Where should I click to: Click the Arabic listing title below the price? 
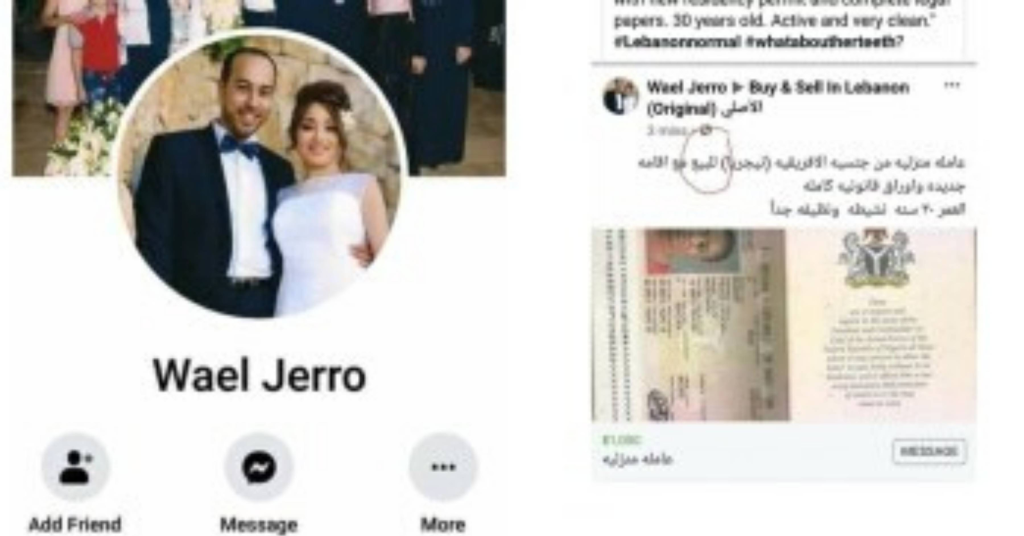637,459
